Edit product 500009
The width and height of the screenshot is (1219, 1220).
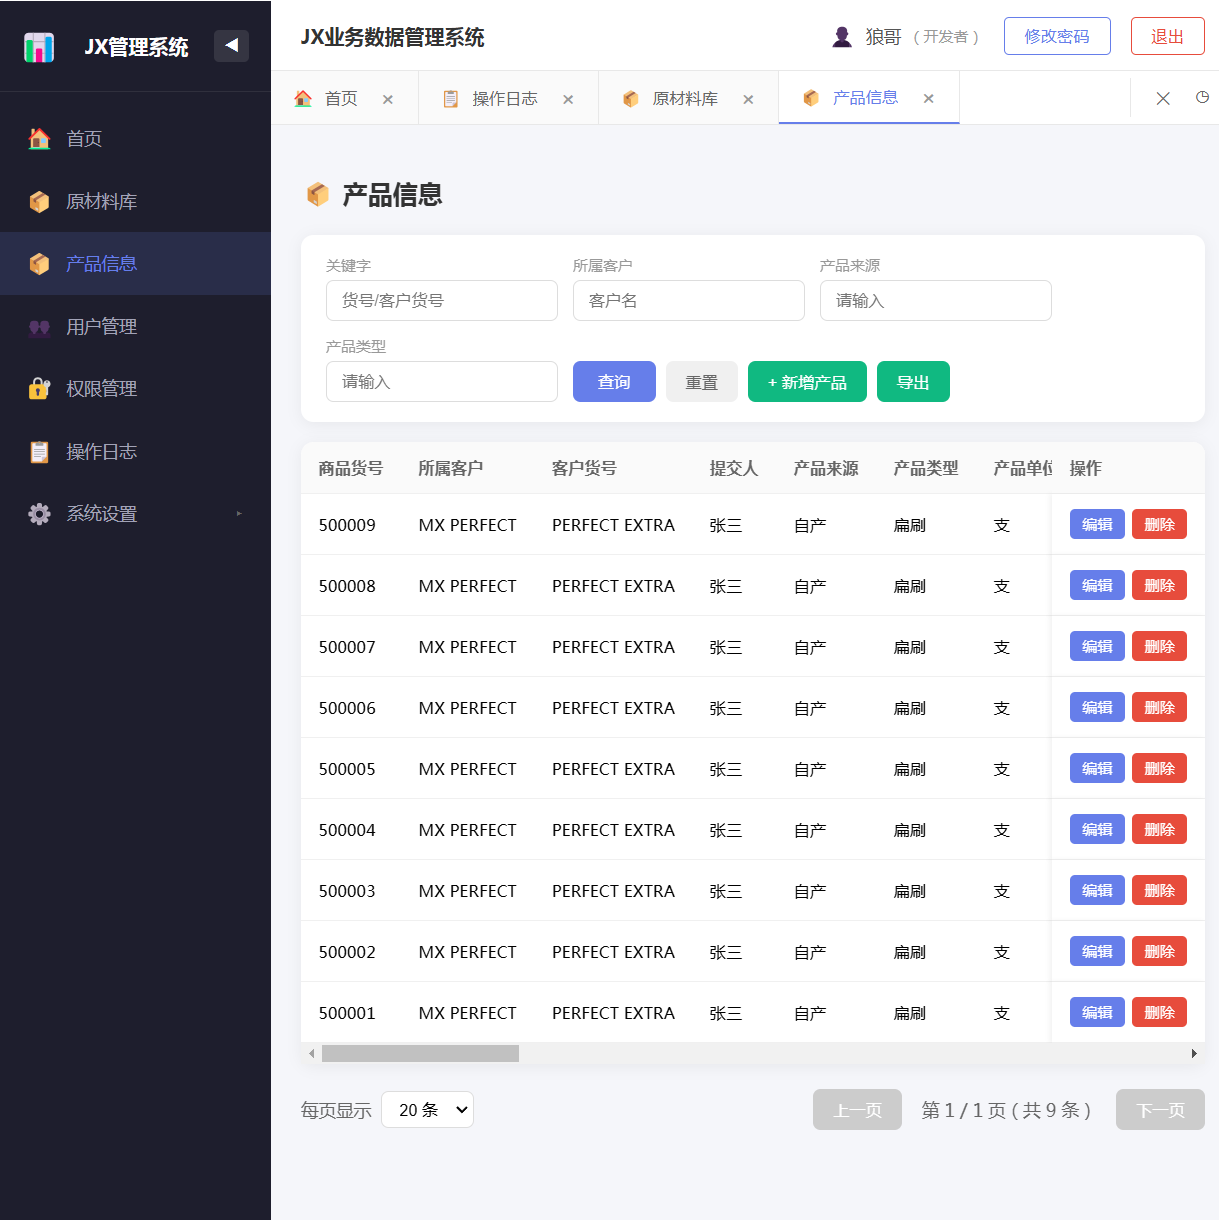pos(1097,524)
